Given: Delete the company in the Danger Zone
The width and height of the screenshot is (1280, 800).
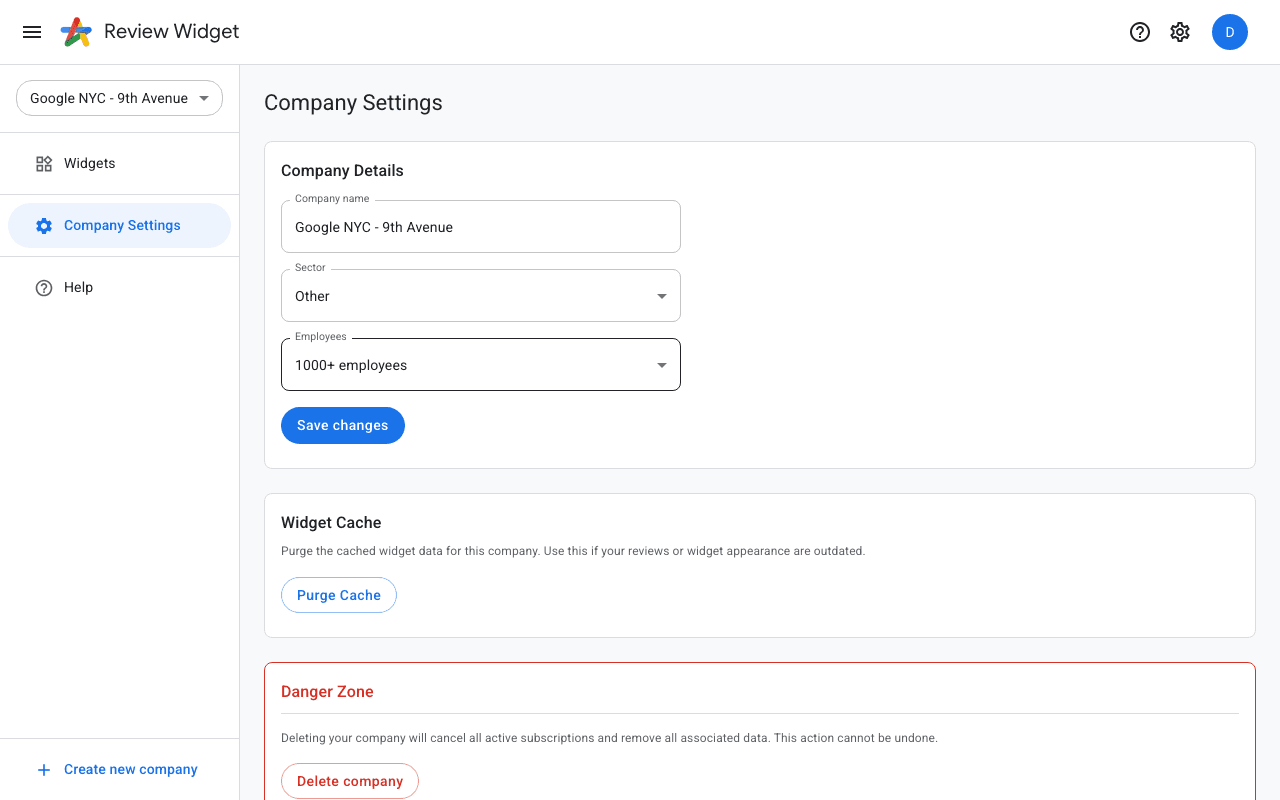Looking at the screenshot, I should coord(350,781).
